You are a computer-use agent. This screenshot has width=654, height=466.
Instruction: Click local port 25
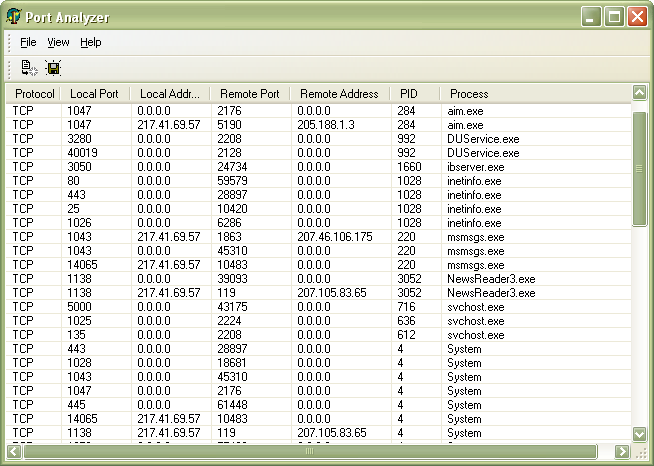[73, 209]
